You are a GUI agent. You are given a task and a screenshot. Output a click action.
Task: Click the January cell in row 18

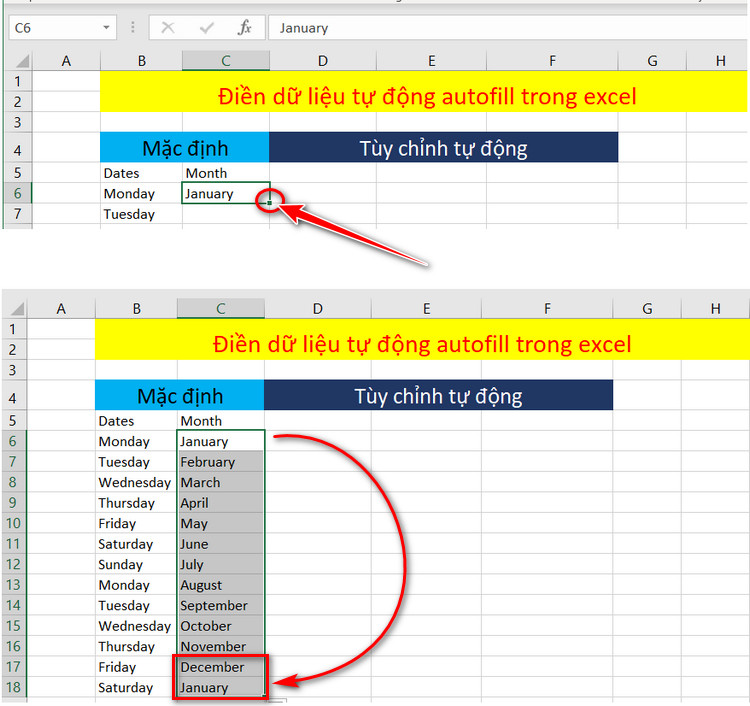[221, 687]
